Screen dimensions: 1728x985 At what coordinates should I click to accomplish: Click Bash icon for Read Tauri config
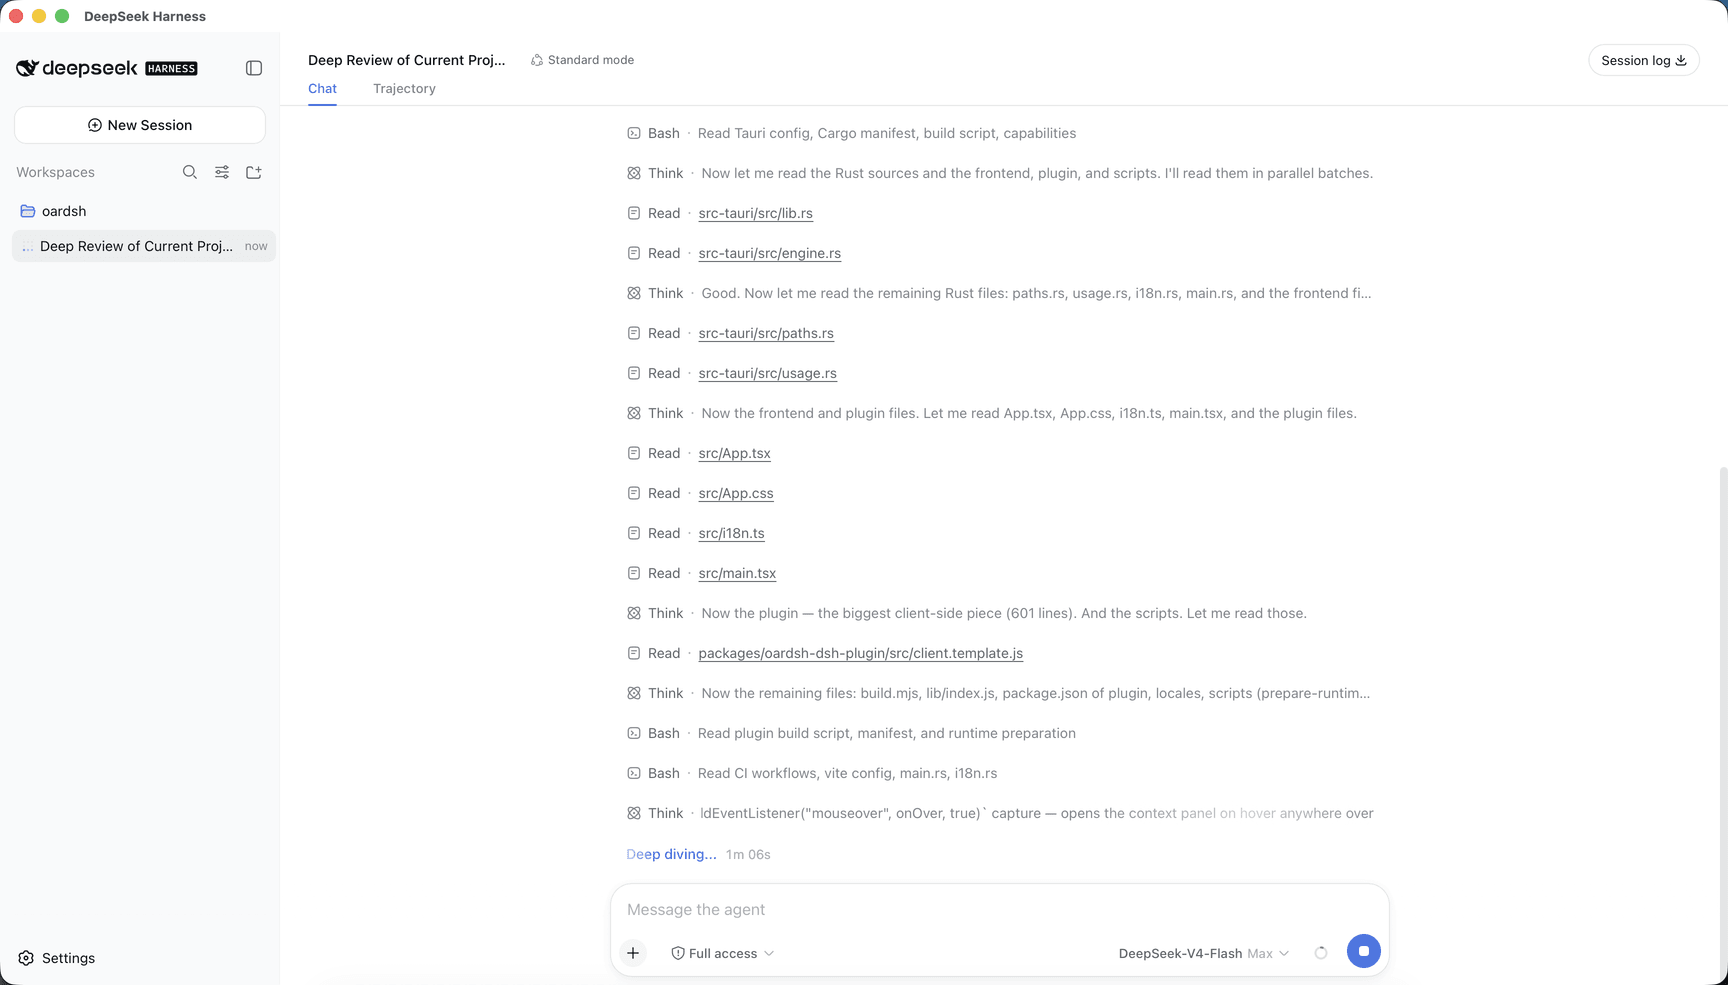pyautogui.click(x=634, y=133)
